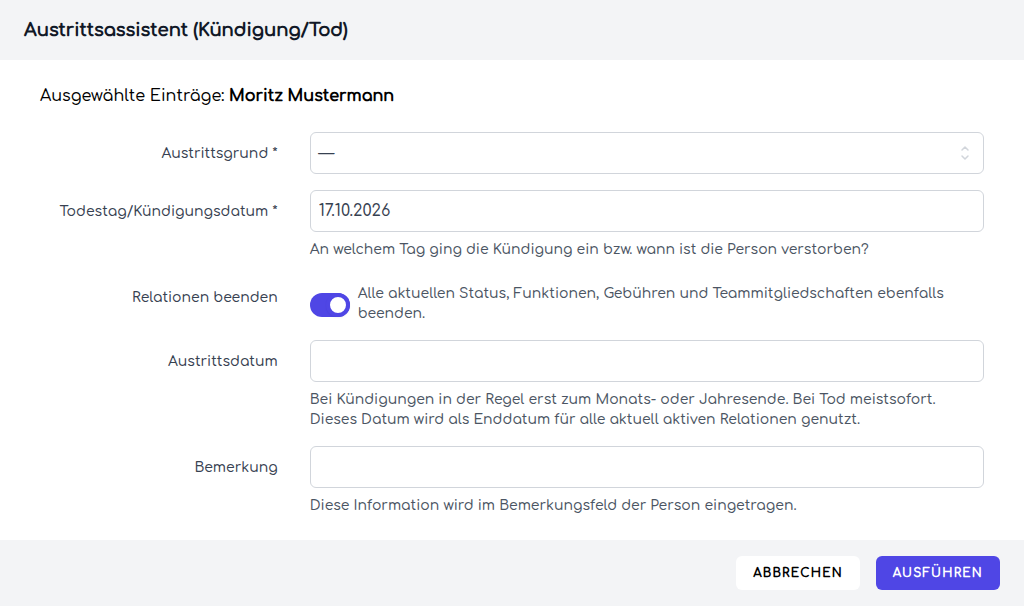Screen dimensions: 1024x606
Task: Click the Todestag/Kündigungsdatum label
Action: point(168,211)
